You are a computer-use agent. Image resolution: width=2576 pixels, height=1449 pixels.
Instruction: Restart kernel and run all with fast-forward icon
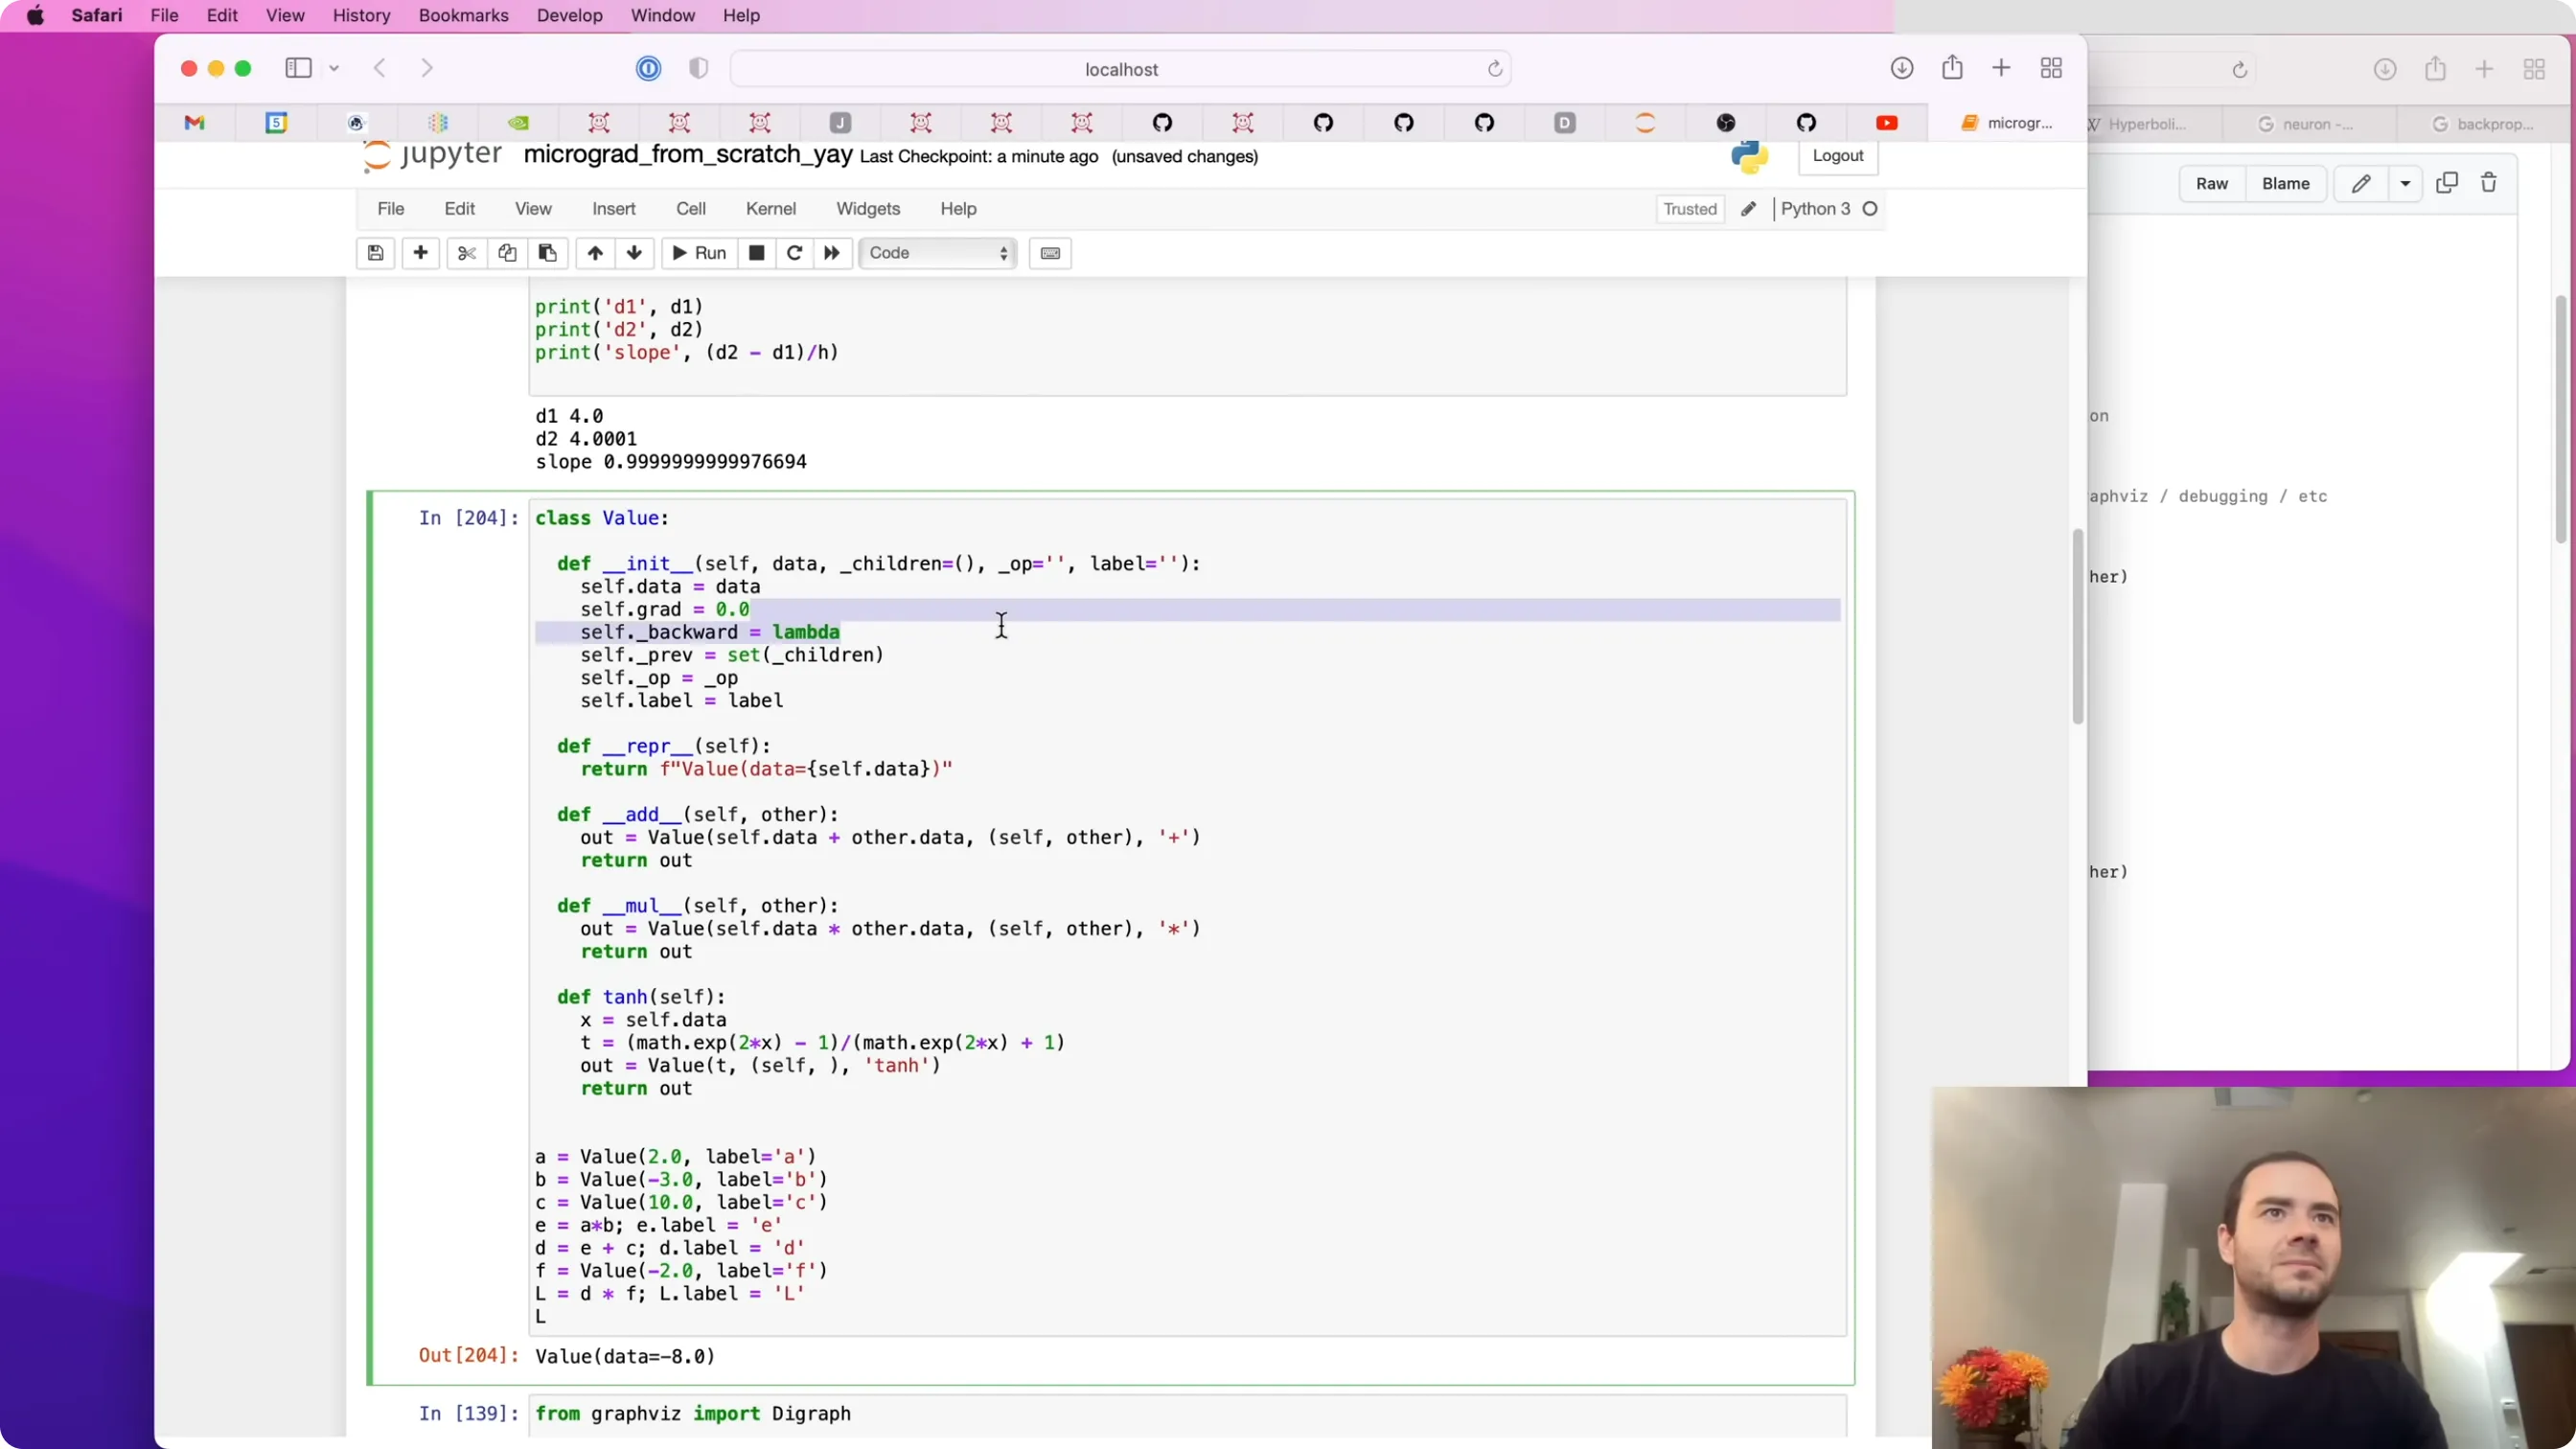(832, 253)
